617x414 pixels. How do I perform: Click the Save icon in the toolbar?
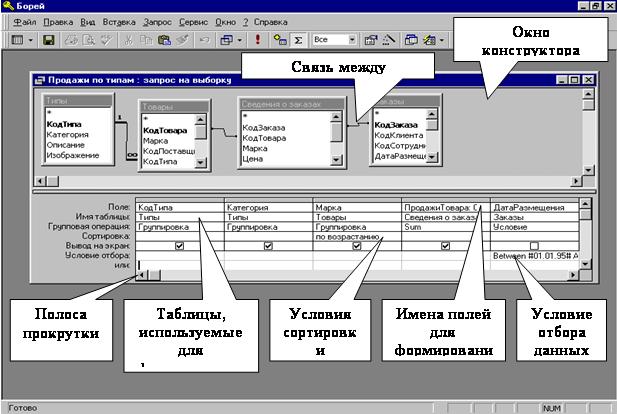coord(49,41)
